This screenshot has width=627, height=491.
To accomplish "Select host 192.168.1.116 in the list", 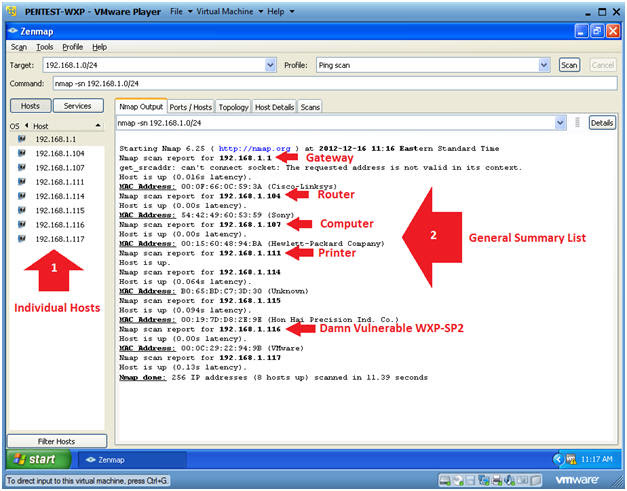I will point(60,225).
